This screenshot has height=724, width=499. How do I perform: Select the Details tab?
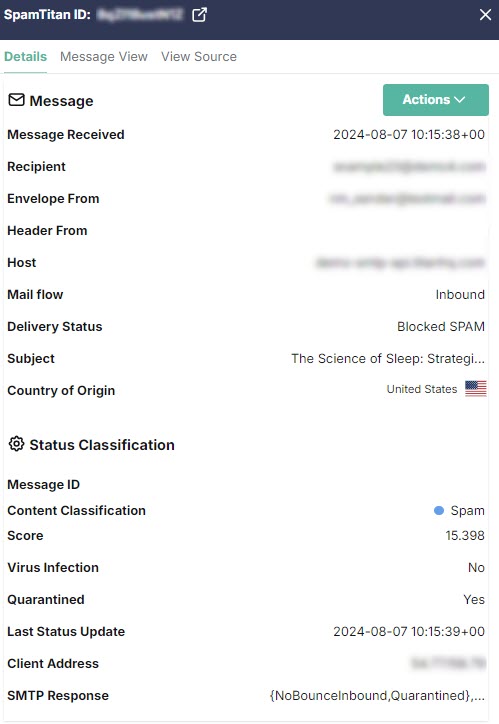point(25,56)
